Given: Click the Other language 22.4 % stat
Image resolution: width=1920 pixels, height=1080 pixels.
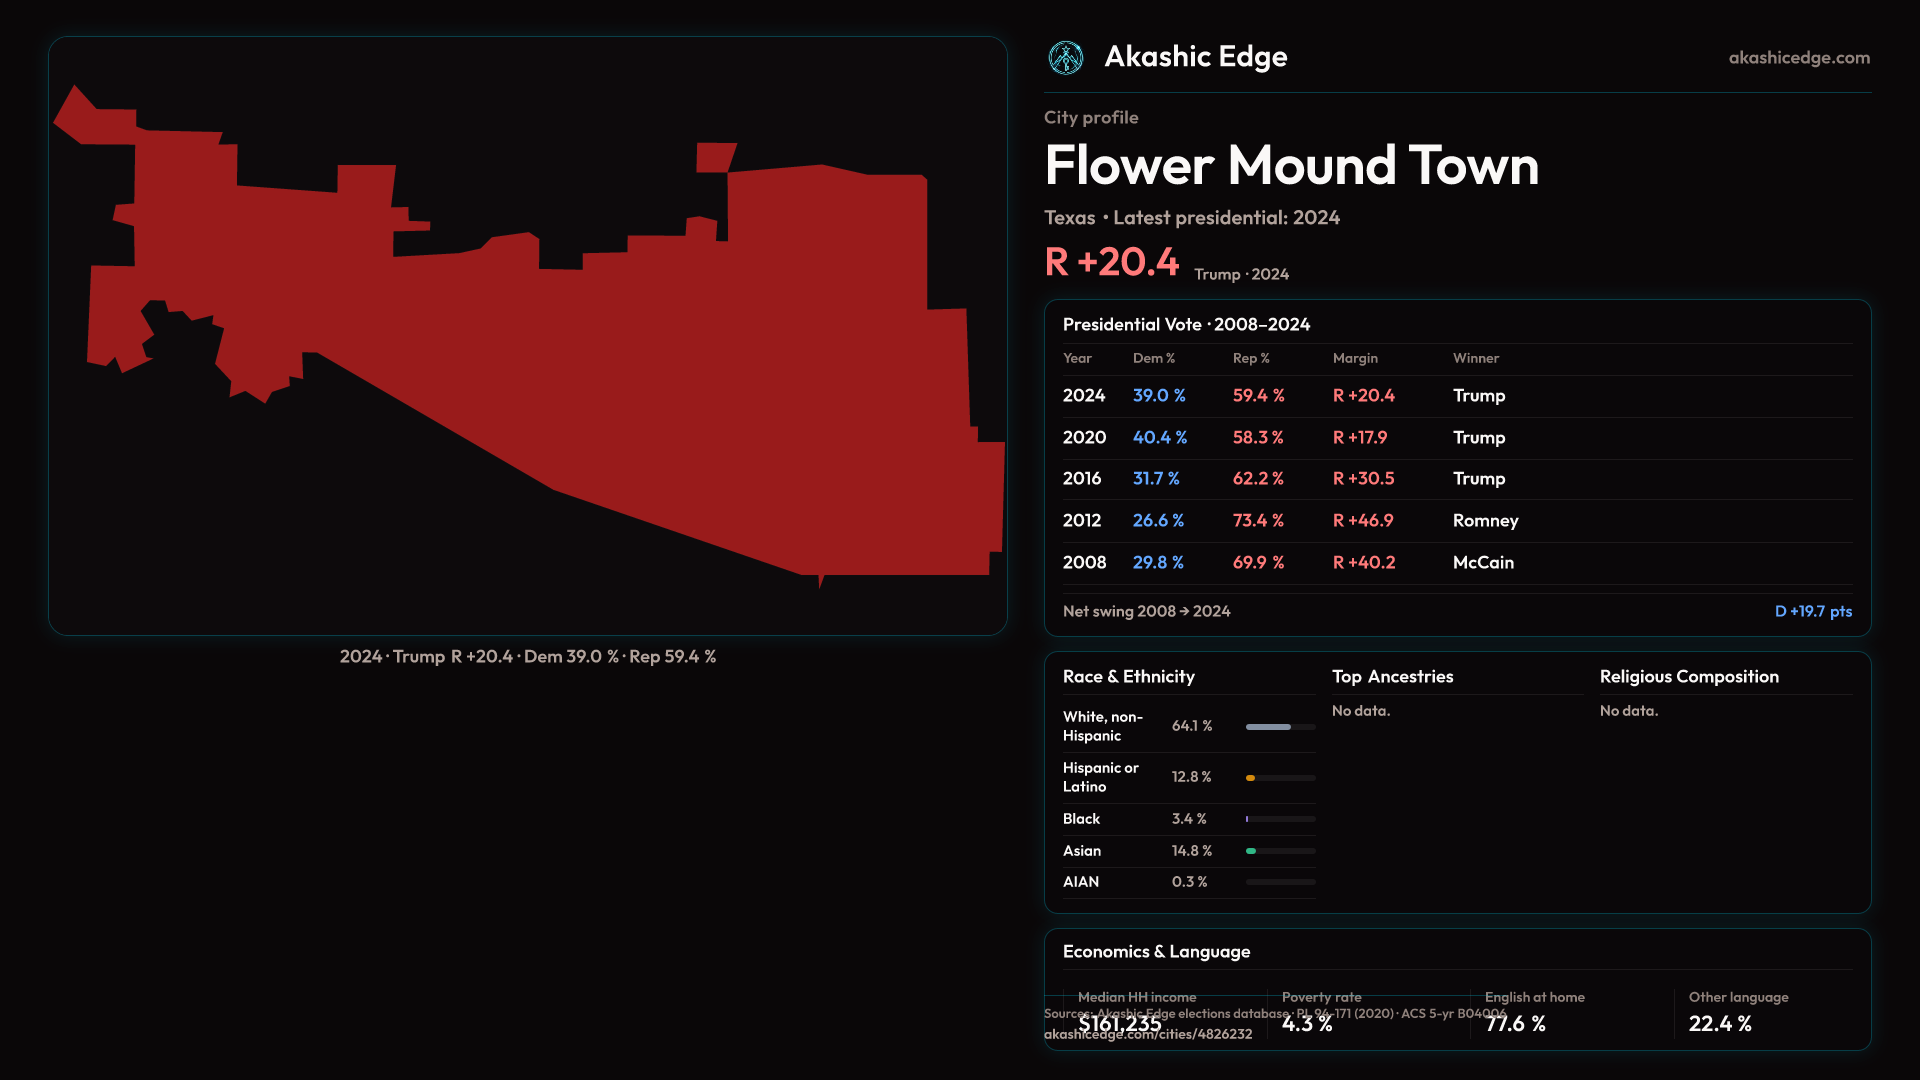Looking at the screenshot, I should (x=1720, y=1023).
